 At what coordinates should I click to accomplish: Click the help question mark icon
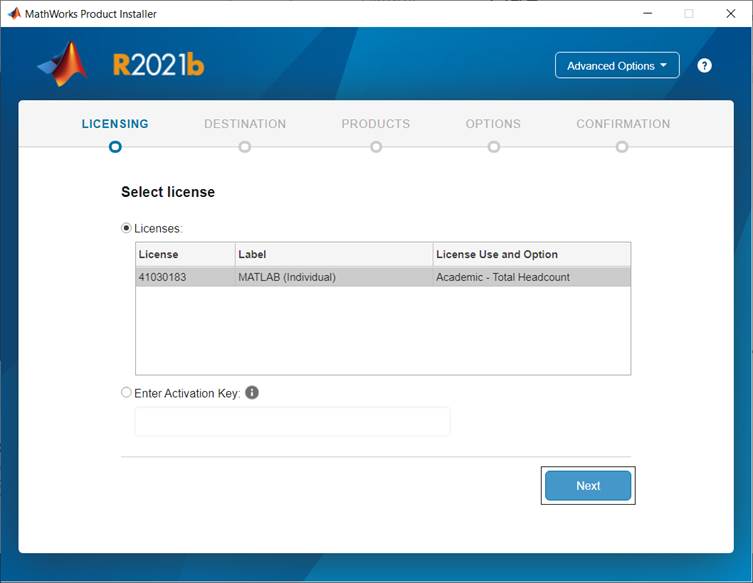pos(704,65)
